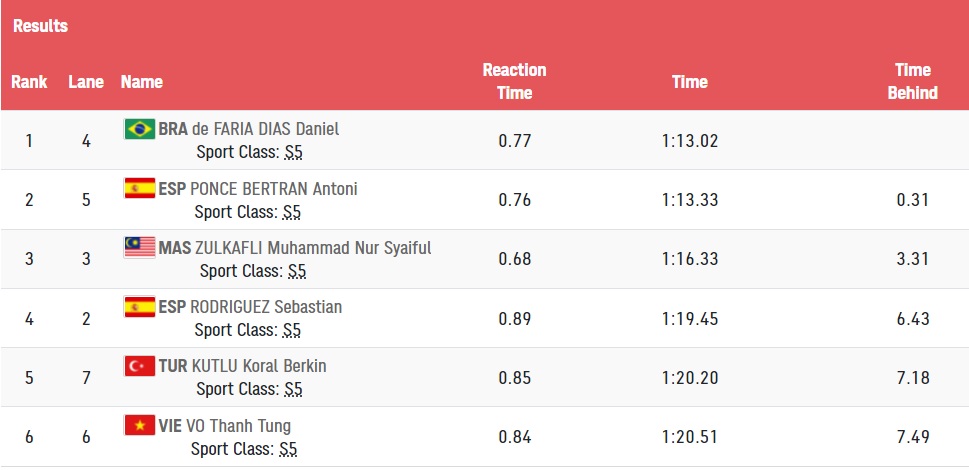Click the Turkey flag icon
Image resolution: width=969 pixels, height=470 pixels.
140,366
